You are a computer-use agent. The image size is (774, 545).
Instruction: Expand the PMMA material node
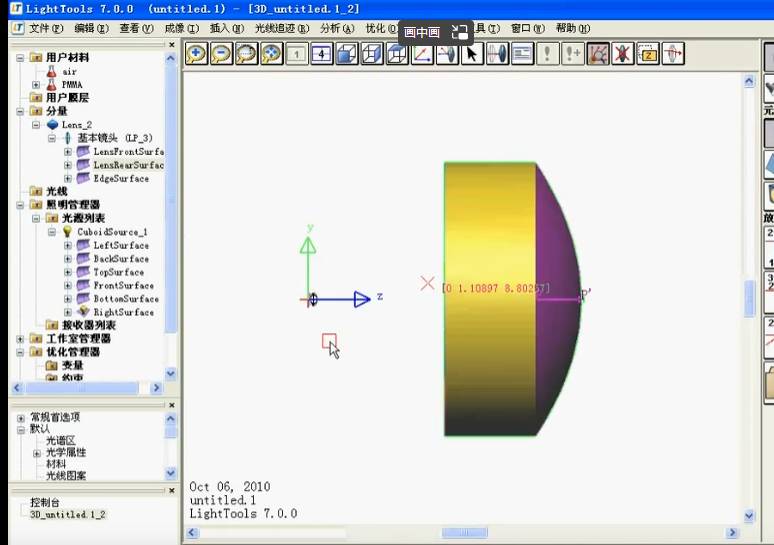[36, 85]
